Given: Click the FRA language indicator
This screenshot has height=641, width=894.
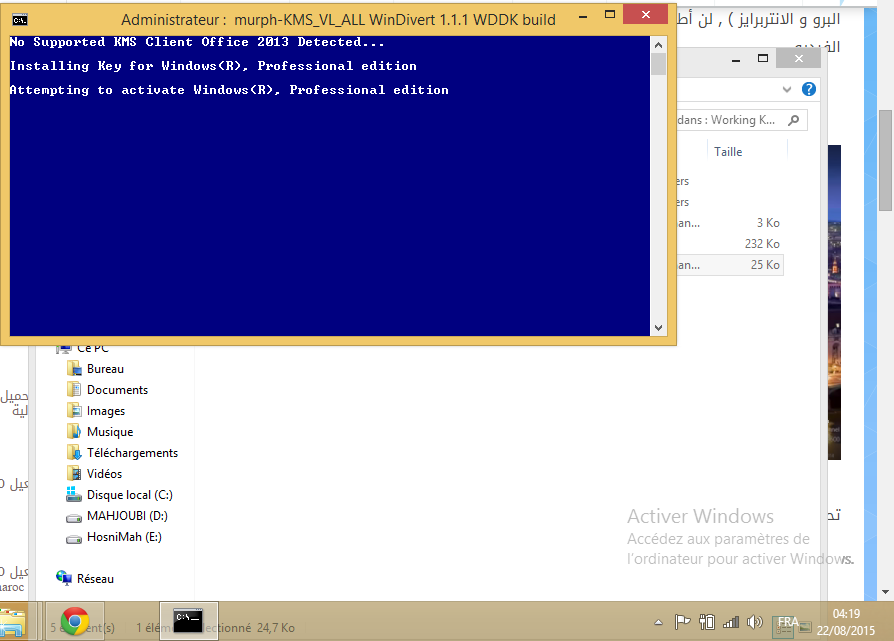Looking at the screenshot, I should tap(788, 622).
